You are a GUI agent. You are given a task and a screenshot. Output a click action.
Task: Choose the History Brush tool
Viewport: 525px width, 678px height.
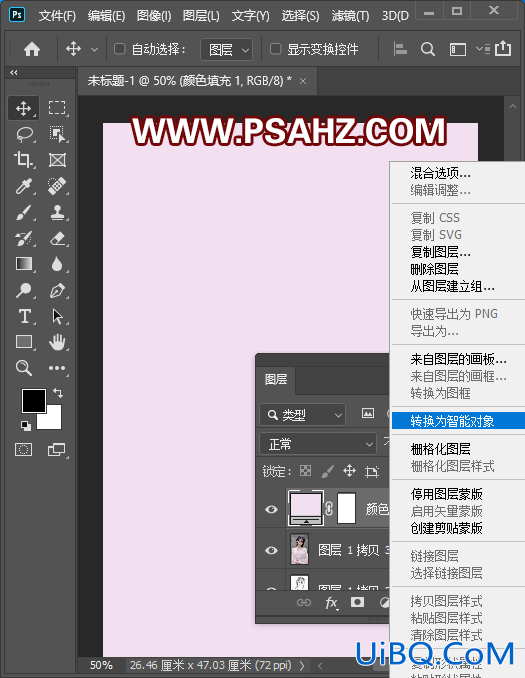tap(24, 238)
